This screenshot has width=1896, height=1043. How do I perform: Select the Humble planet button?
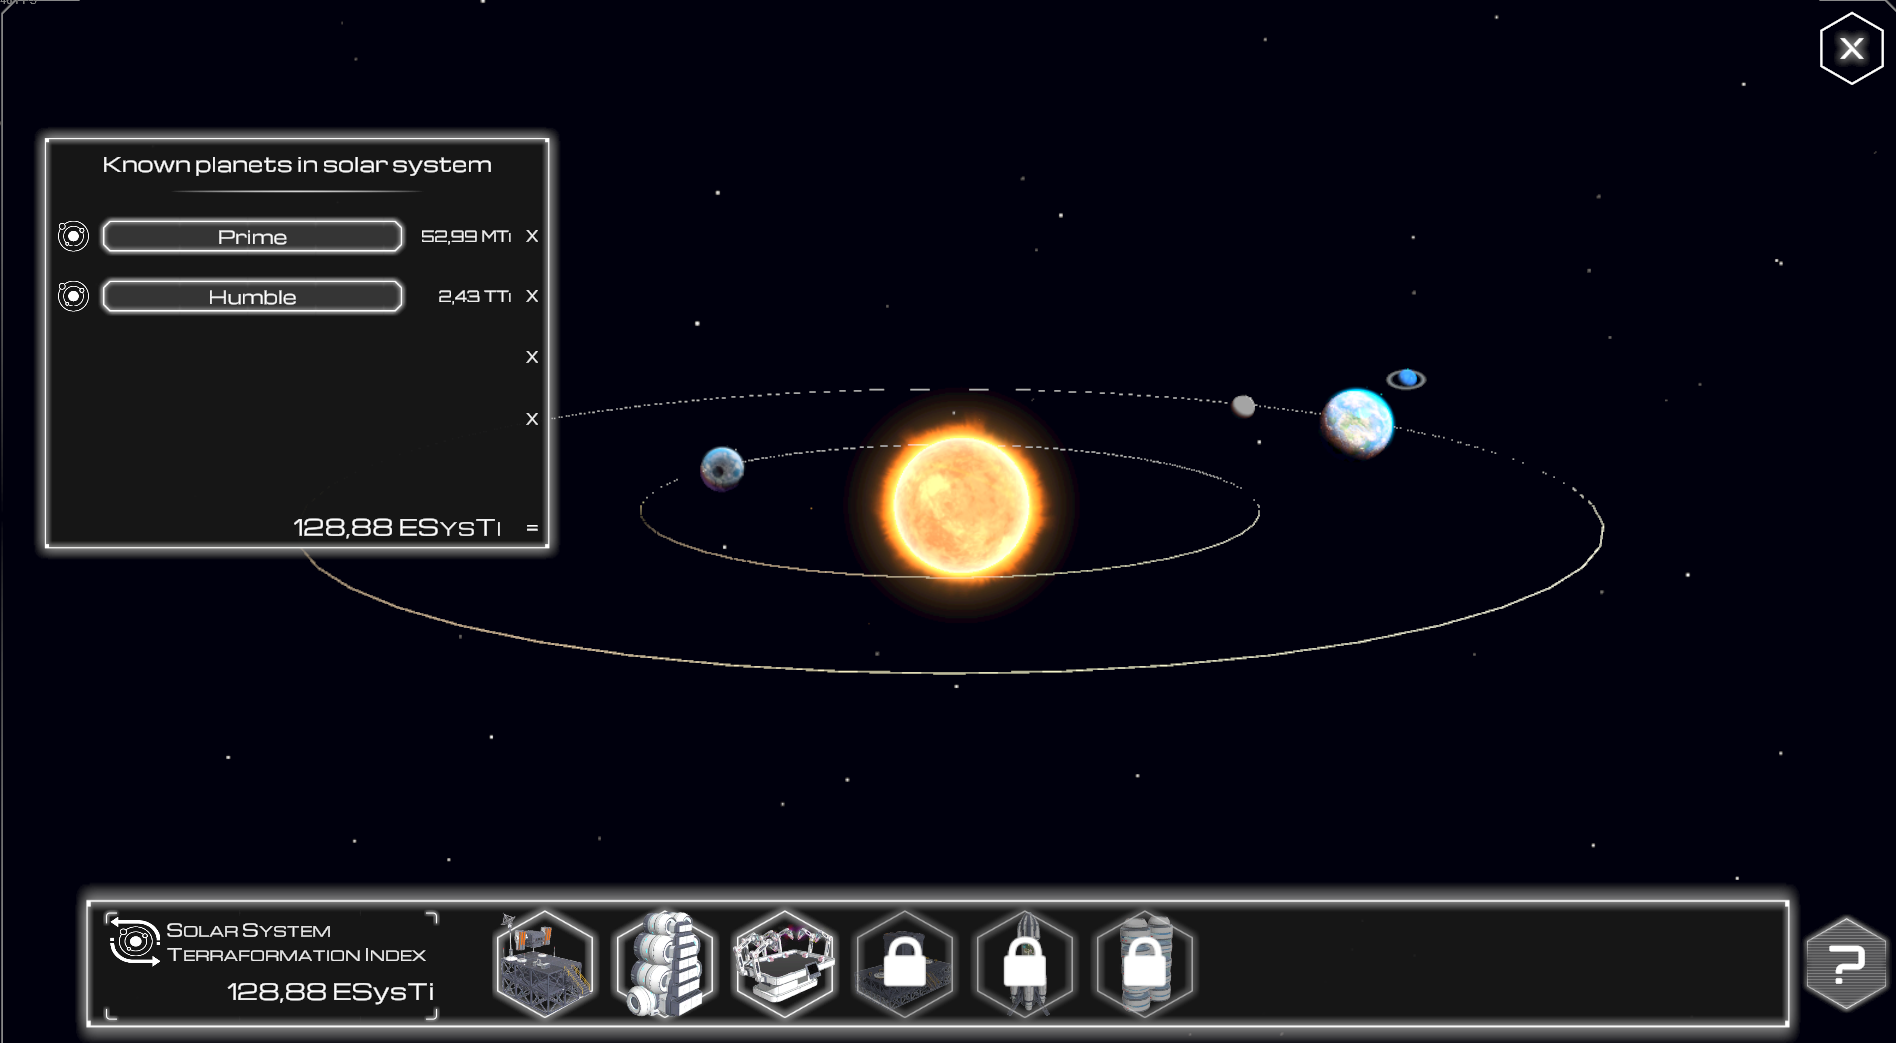click(x=252, y=297)
